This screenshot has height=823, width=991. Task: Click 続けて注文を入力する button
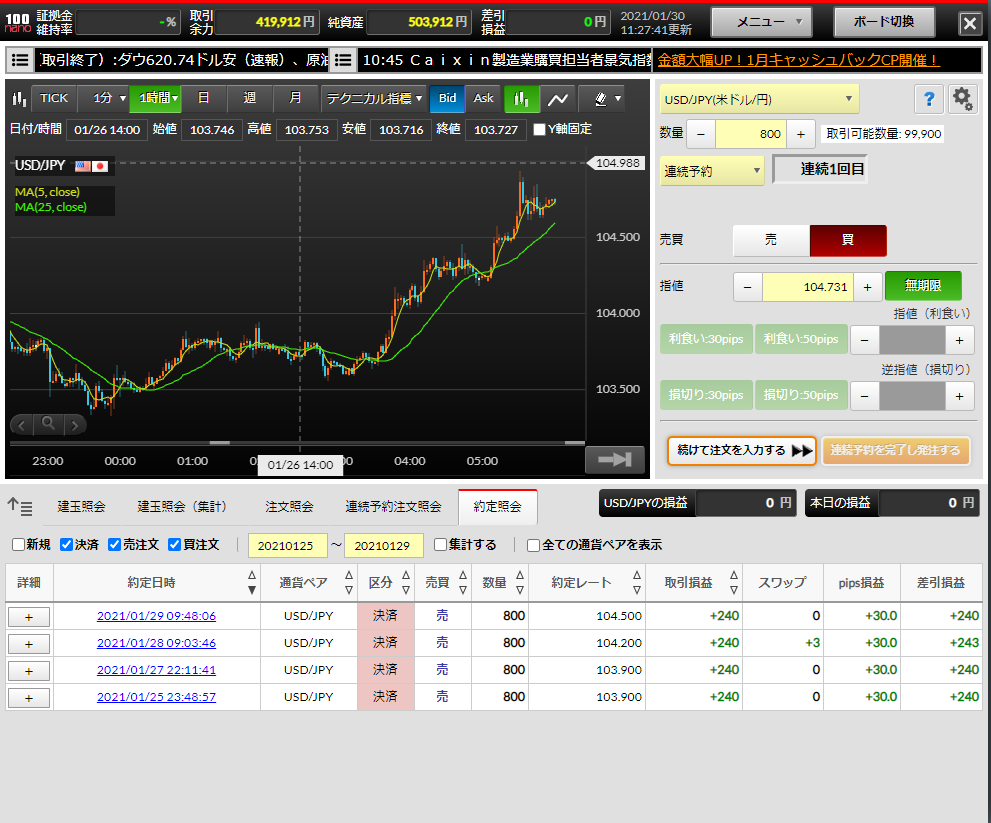click(x=742, y=451)
